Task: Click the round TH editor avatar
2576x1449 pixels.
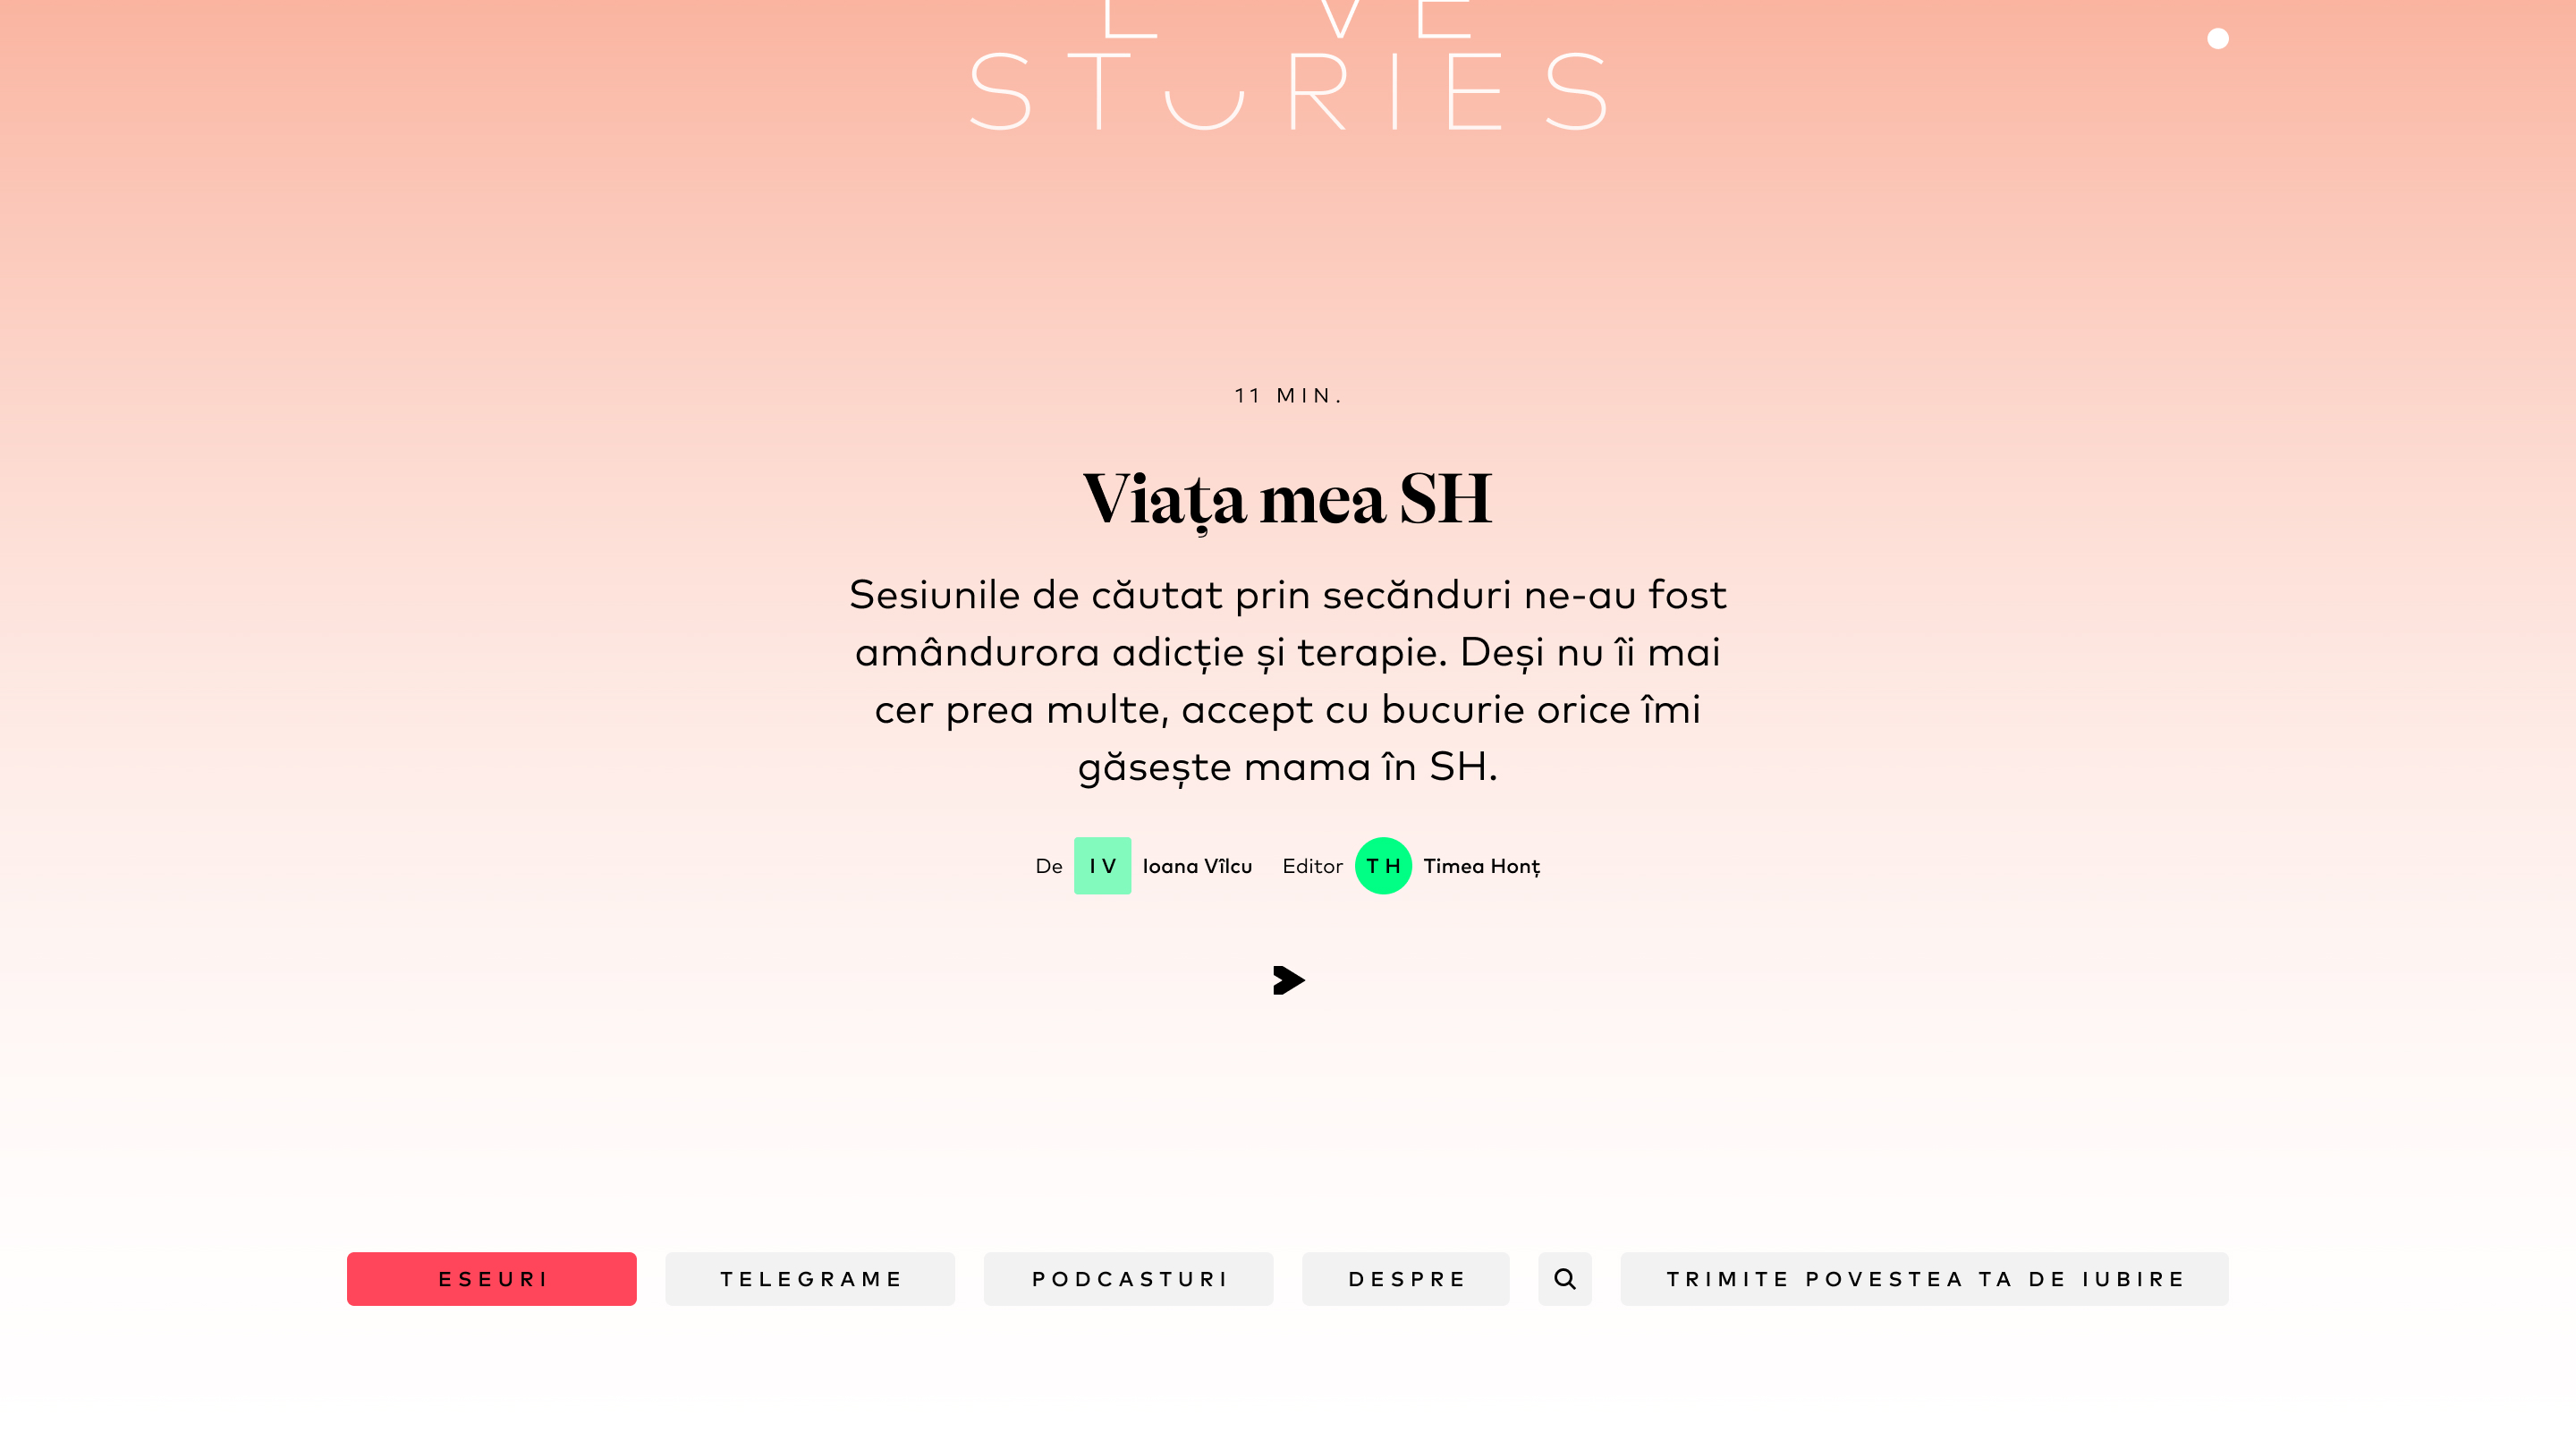Action: pyautogui.click(x=1383, y=866)
